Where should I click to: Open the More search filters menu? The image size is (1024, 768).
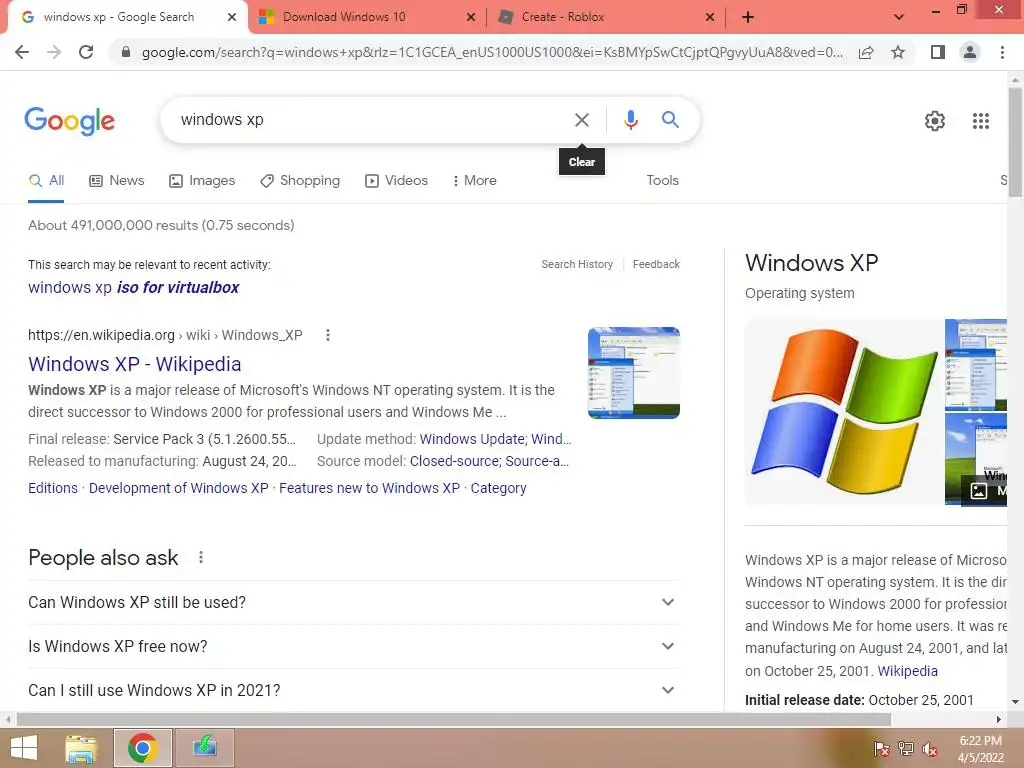point(475,180)
